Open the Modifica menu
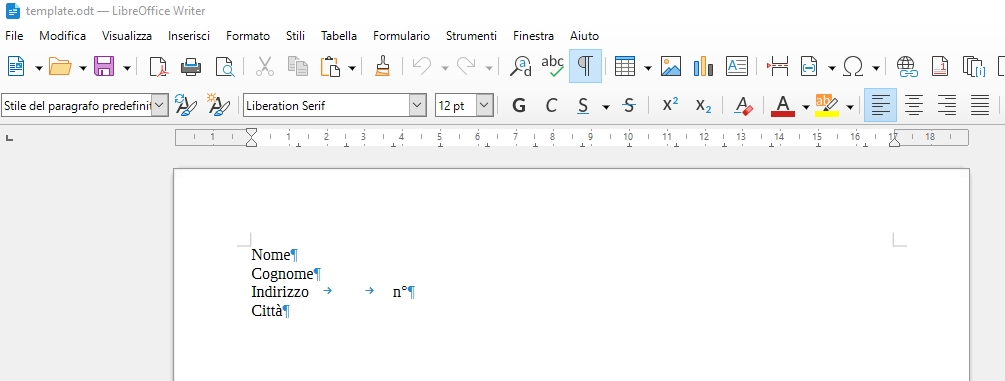This screenshot has width=1005, height=381. (x=62, y=36)
